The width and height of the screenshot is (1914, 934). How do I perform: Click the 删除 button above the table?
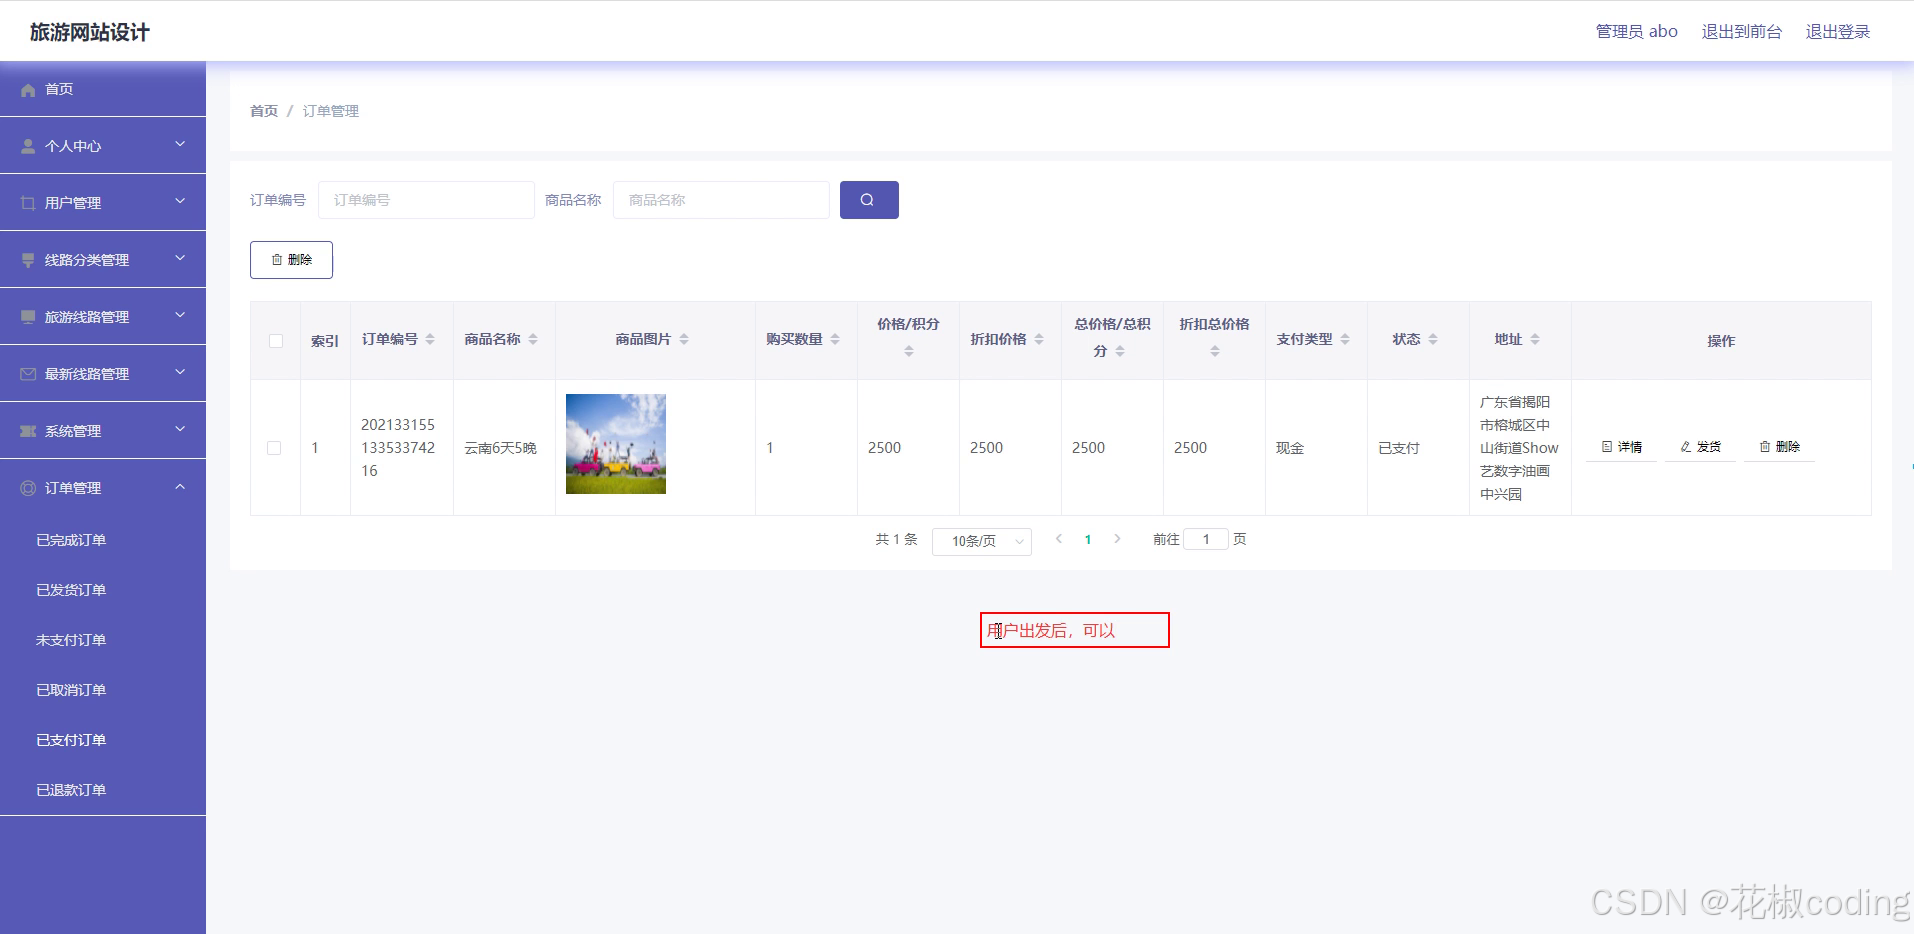pyautogui.click(x=291, y=260)
